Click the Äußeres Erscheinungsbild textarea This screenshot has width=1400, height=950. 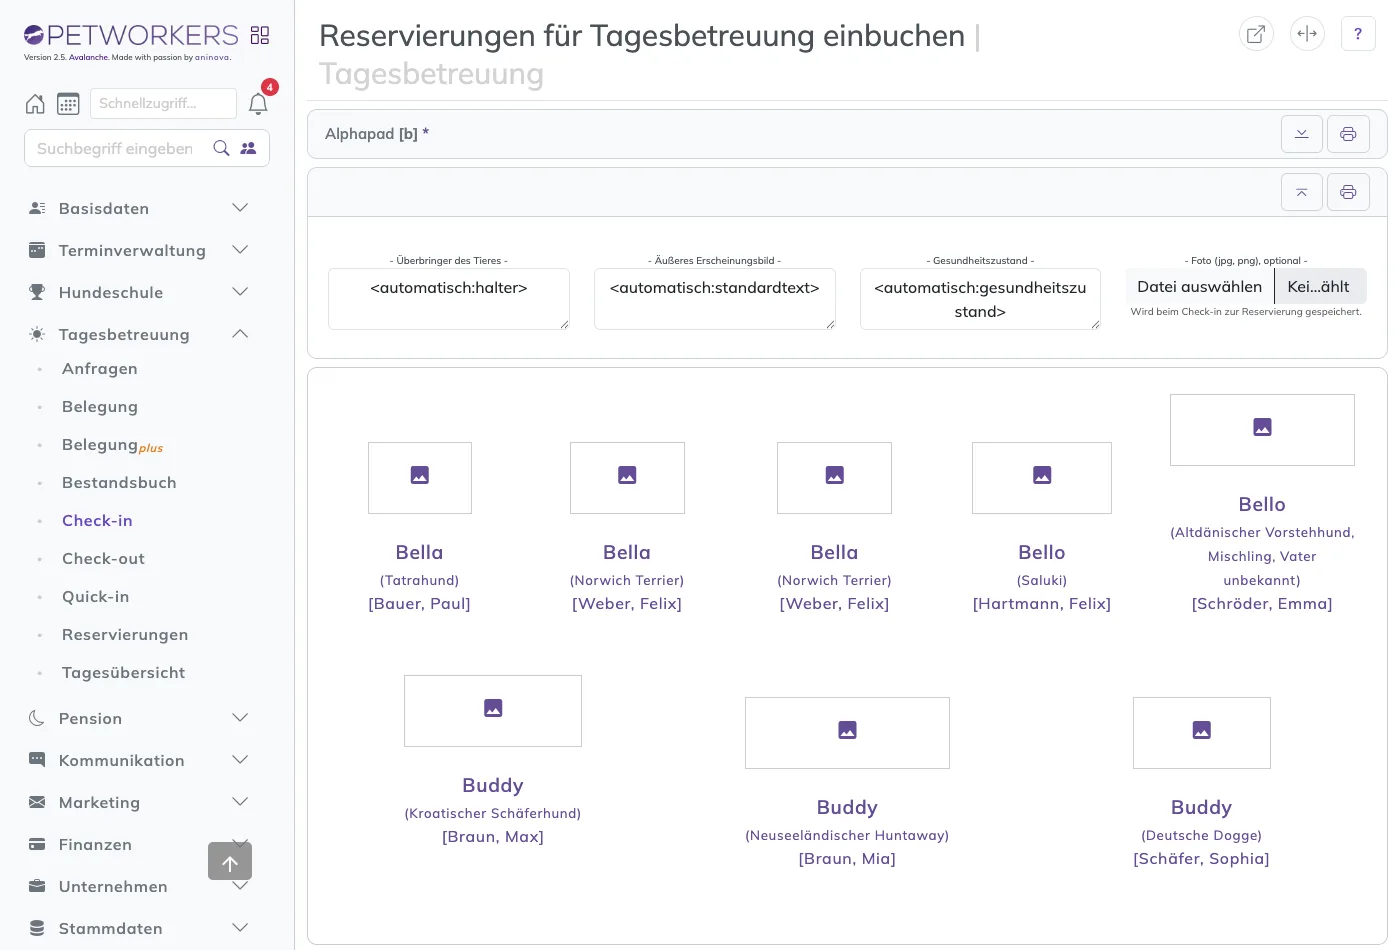(715, 299)
